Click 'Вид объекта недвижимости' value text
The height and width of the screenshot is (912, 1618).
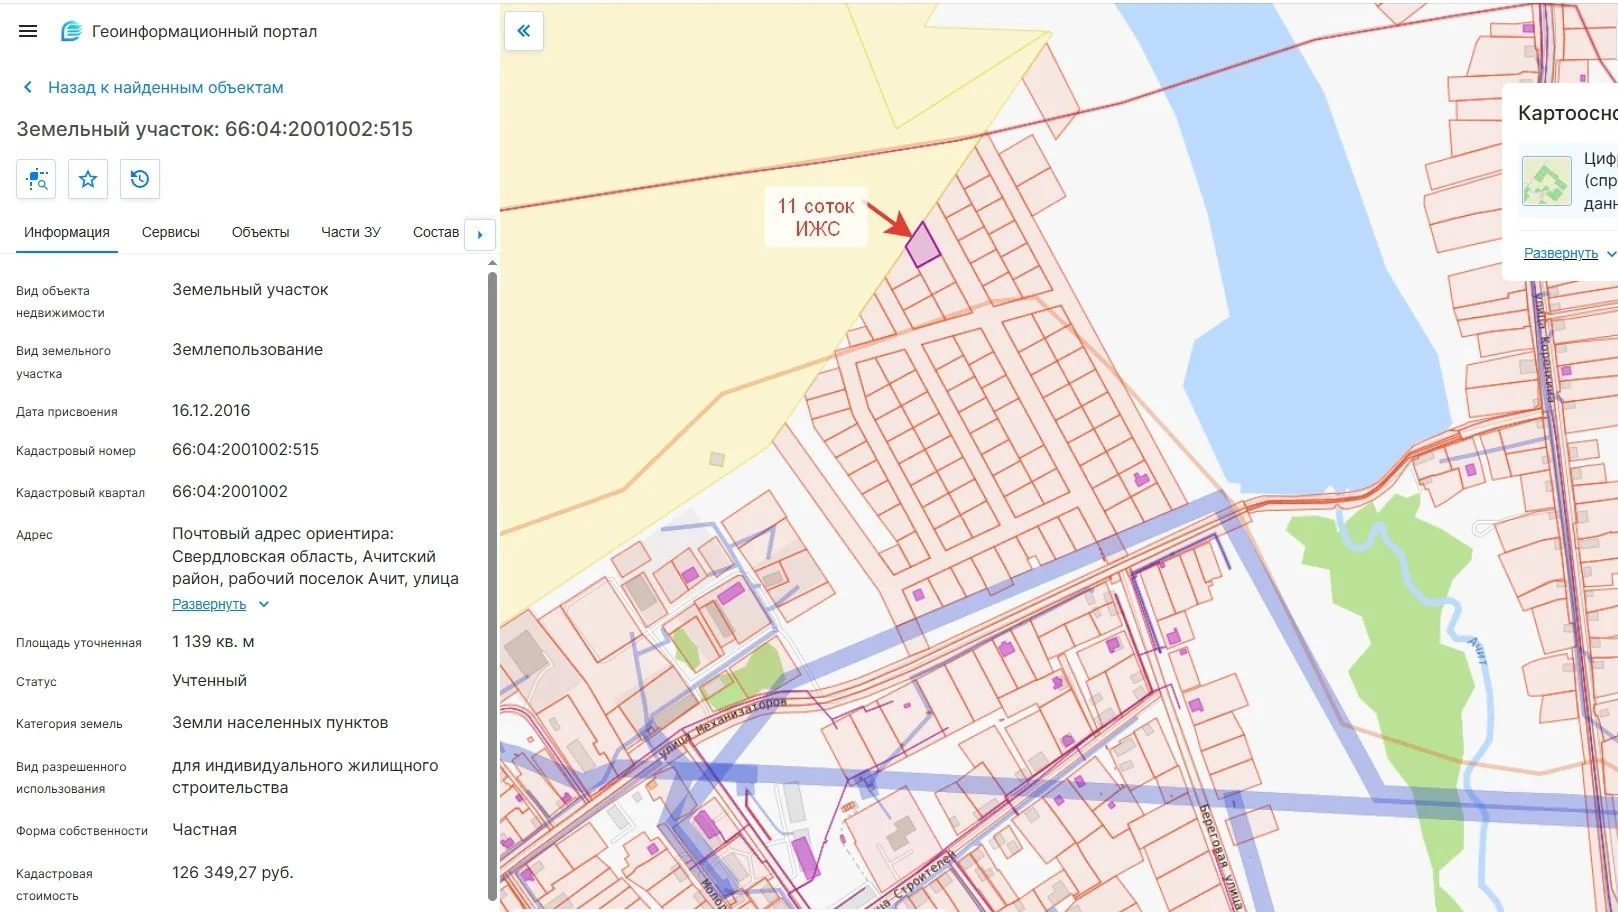point(250,290)
